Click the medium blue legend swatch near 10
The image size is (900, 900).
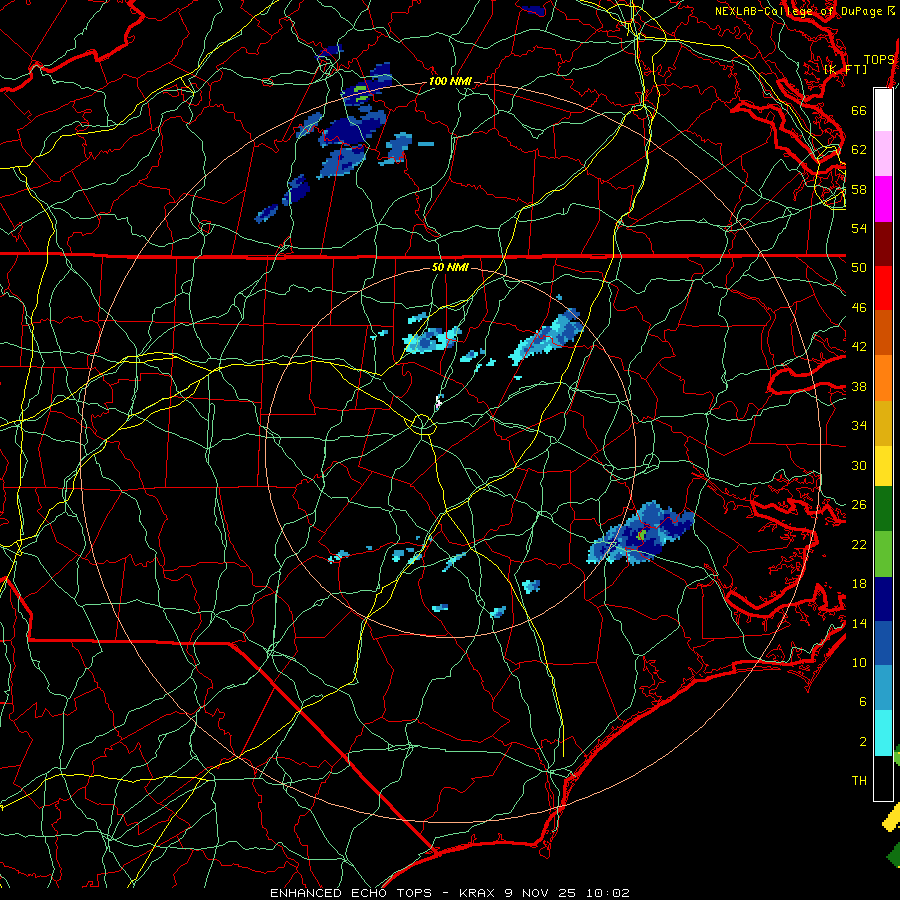[883, 643]
